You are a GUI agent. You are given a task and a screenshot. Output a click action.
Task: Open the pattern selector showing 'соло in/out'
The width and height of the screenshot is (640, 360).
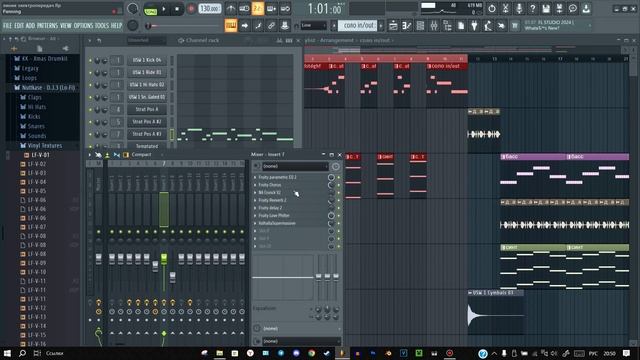(x=358, y=26)
